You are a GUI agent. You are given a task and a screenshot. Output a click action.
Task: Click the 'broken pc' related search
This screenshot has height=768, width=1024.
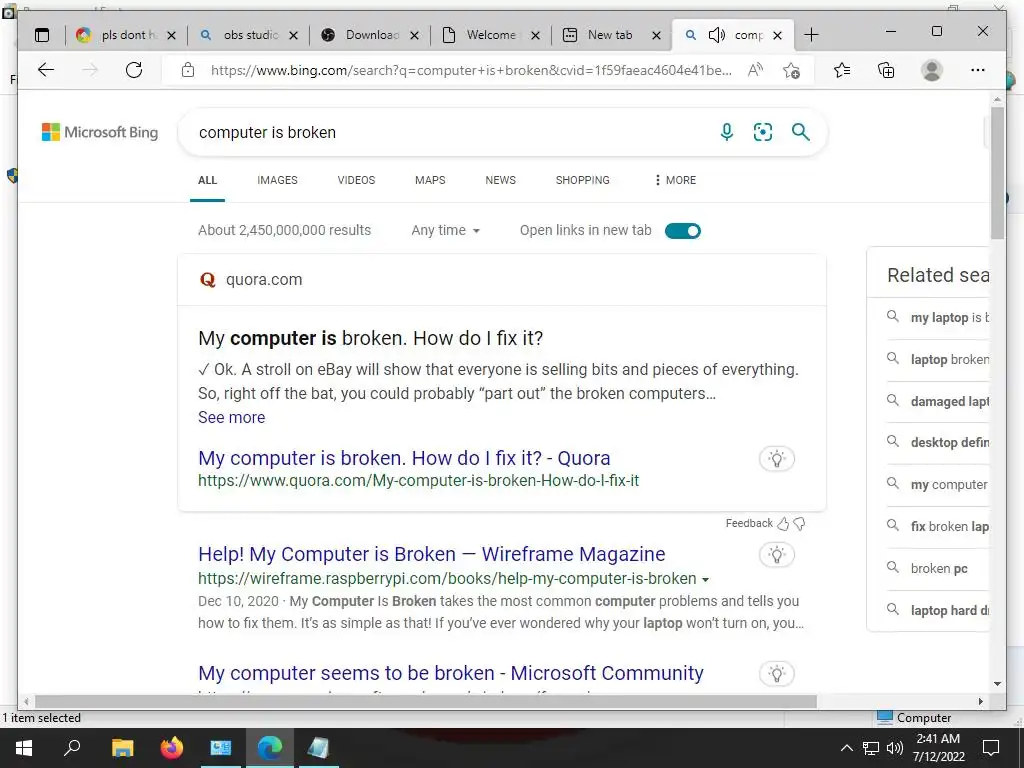tap(939, 569)
